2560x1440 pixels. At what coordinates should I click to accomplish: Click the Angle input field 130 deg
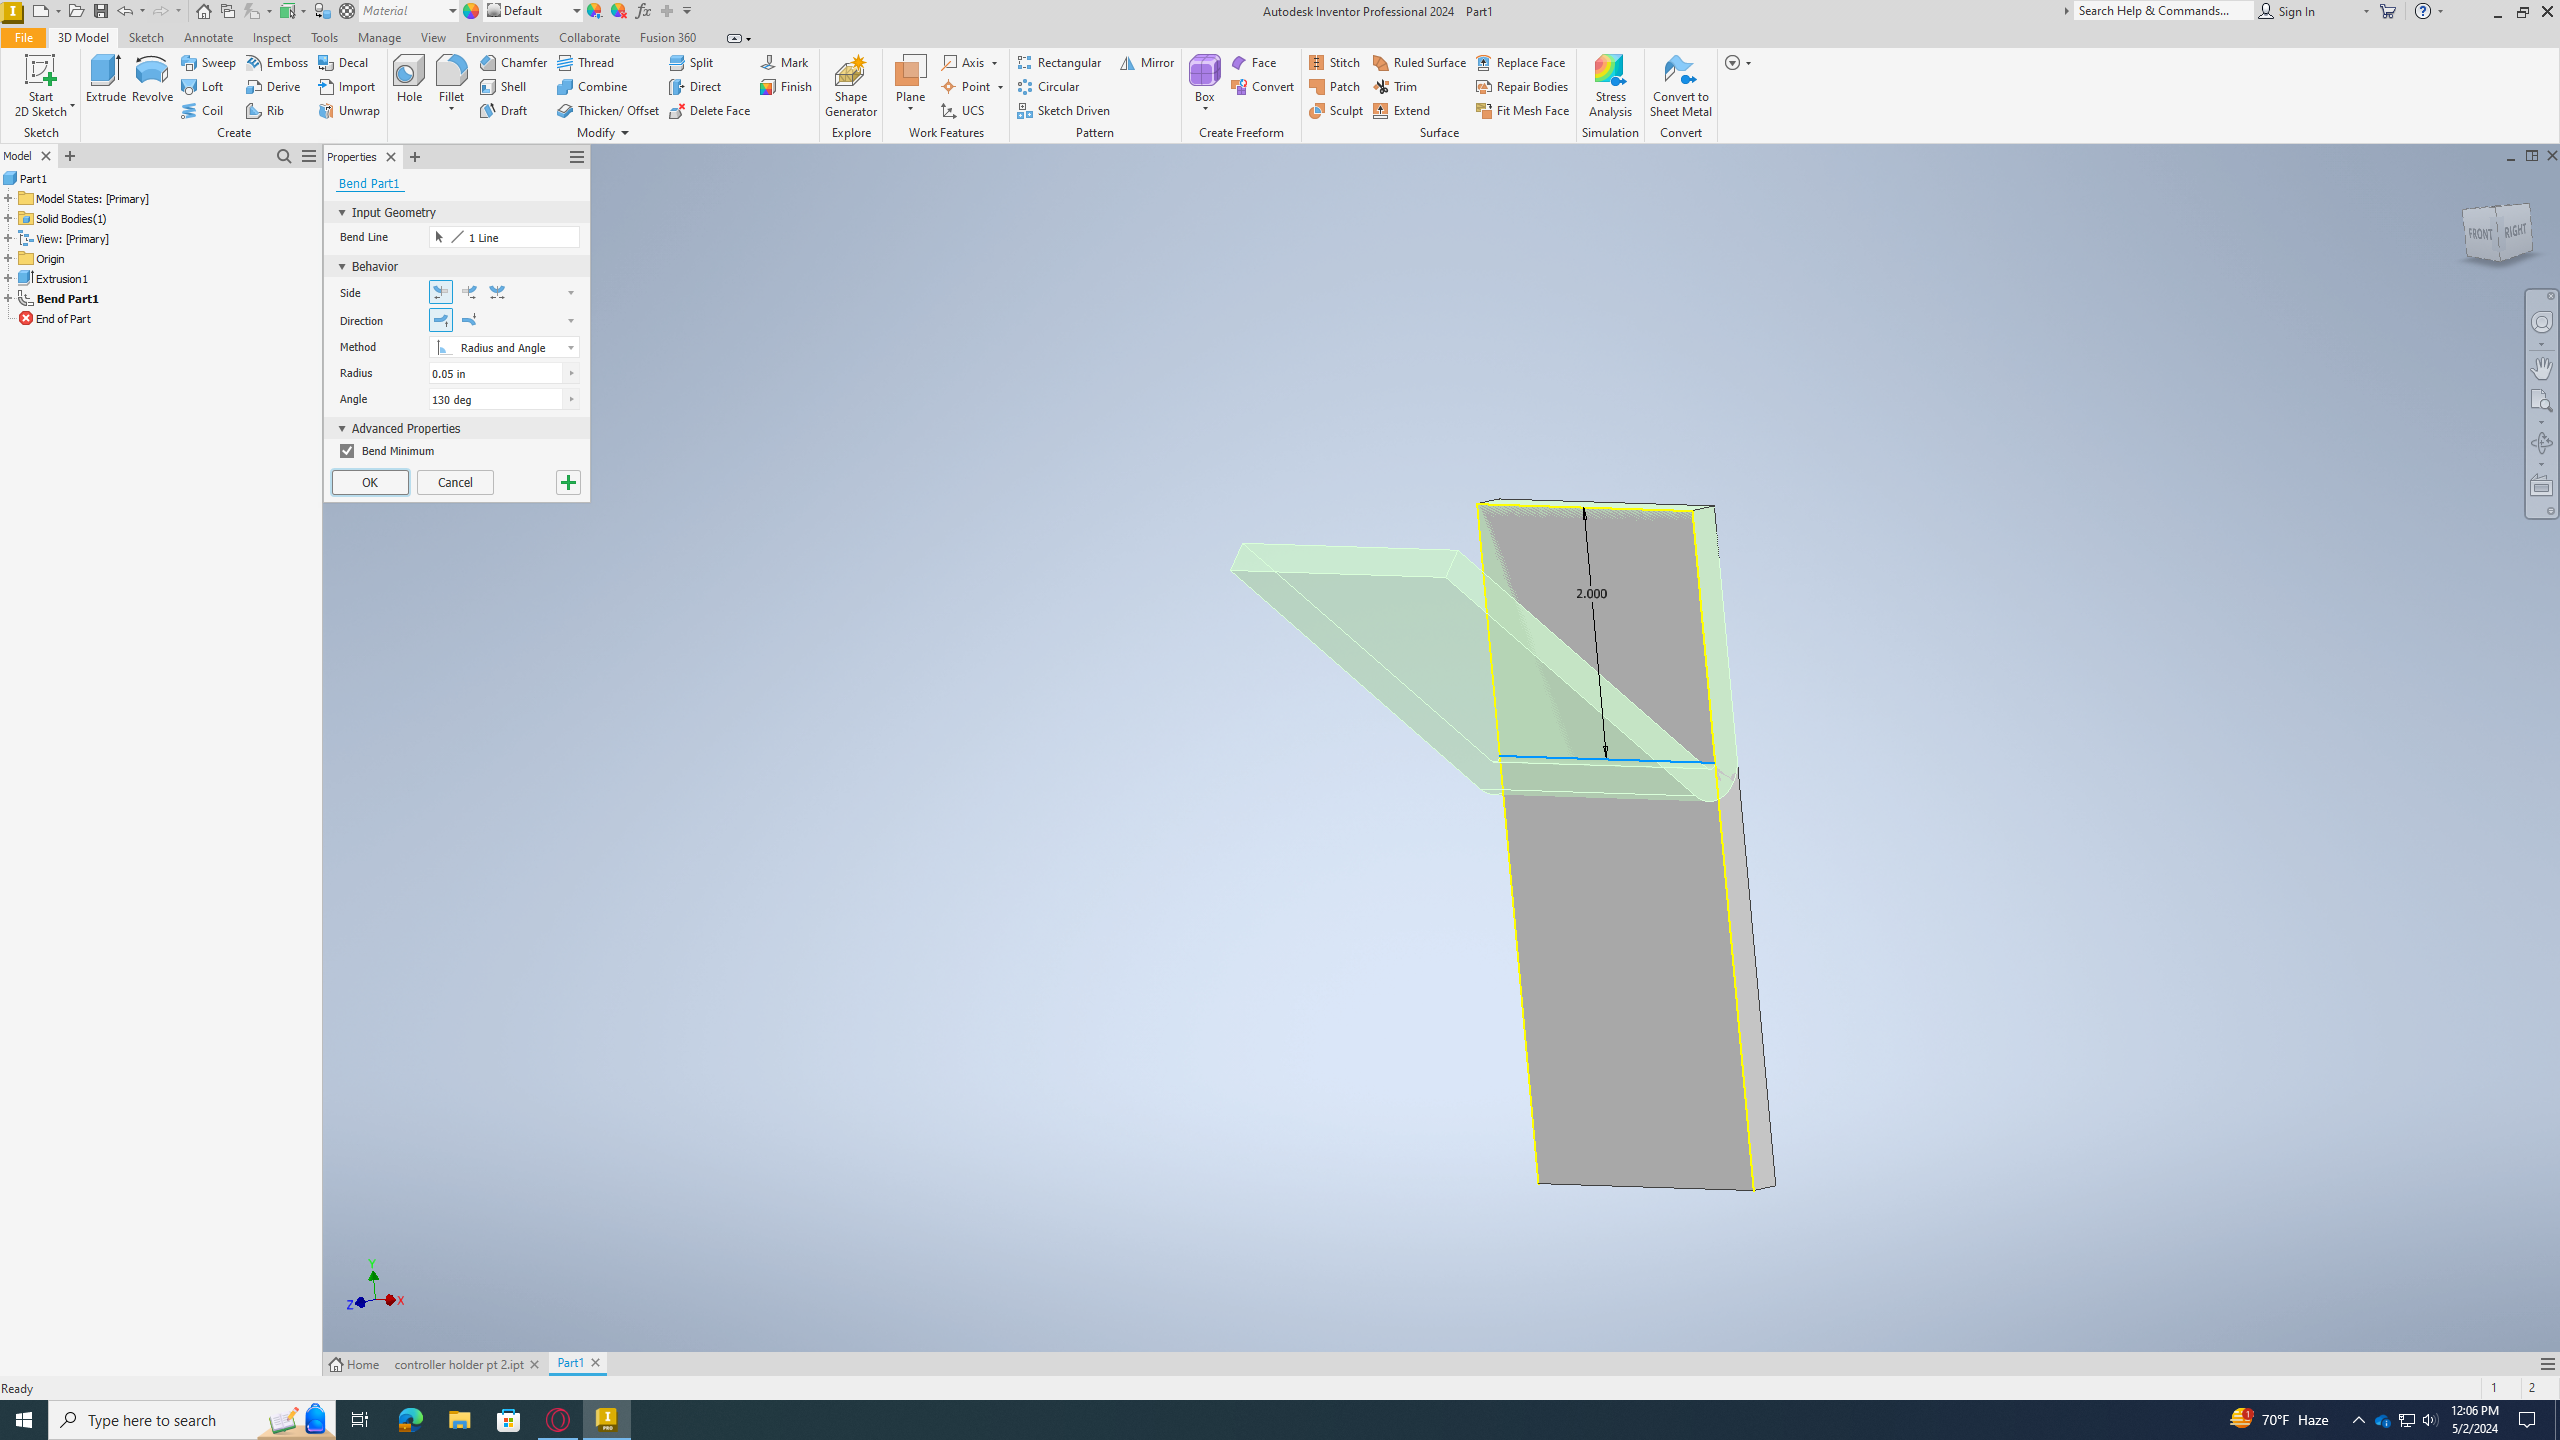click(x=496, y=399)
